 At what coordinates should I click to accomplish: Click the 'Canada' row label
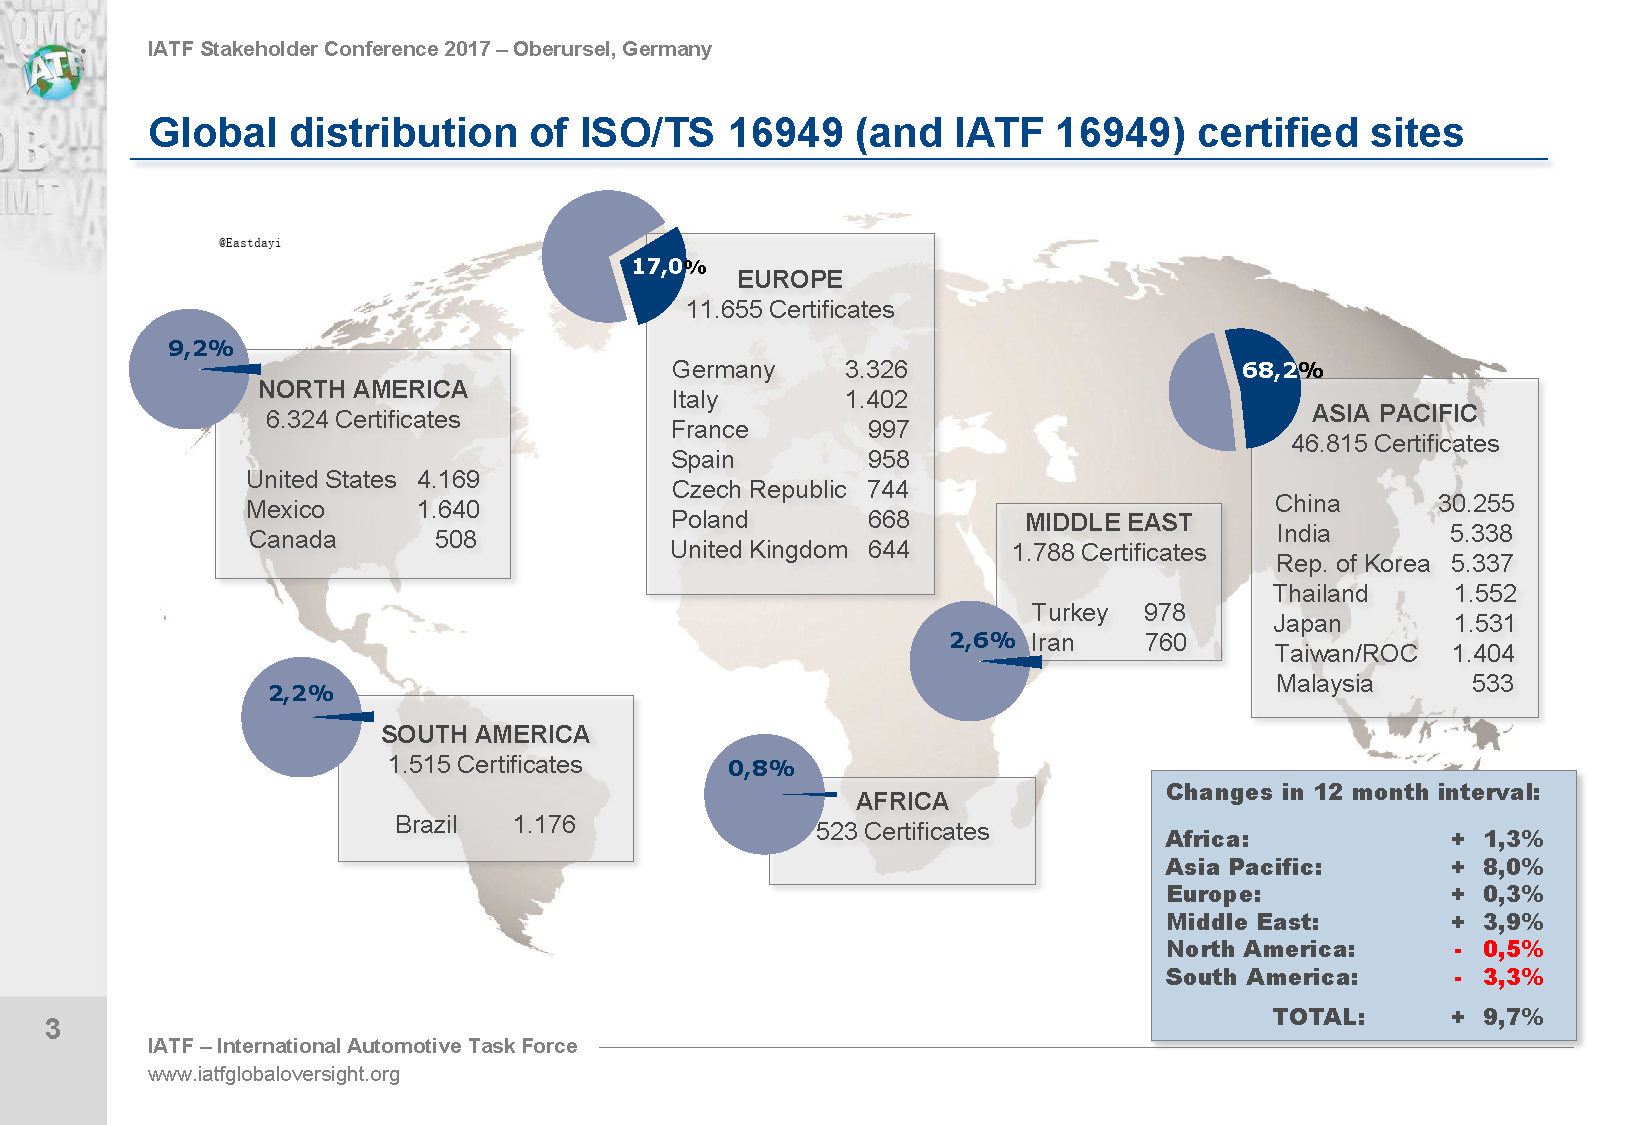coord(292,539)
